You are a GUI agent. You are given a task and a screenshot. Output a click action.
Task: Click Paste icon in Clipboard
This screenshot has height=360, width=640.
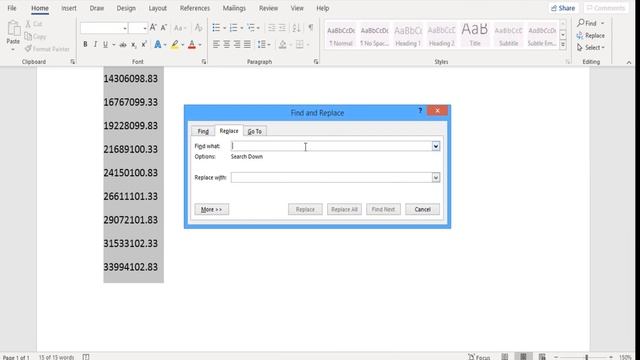coord(13,29)
